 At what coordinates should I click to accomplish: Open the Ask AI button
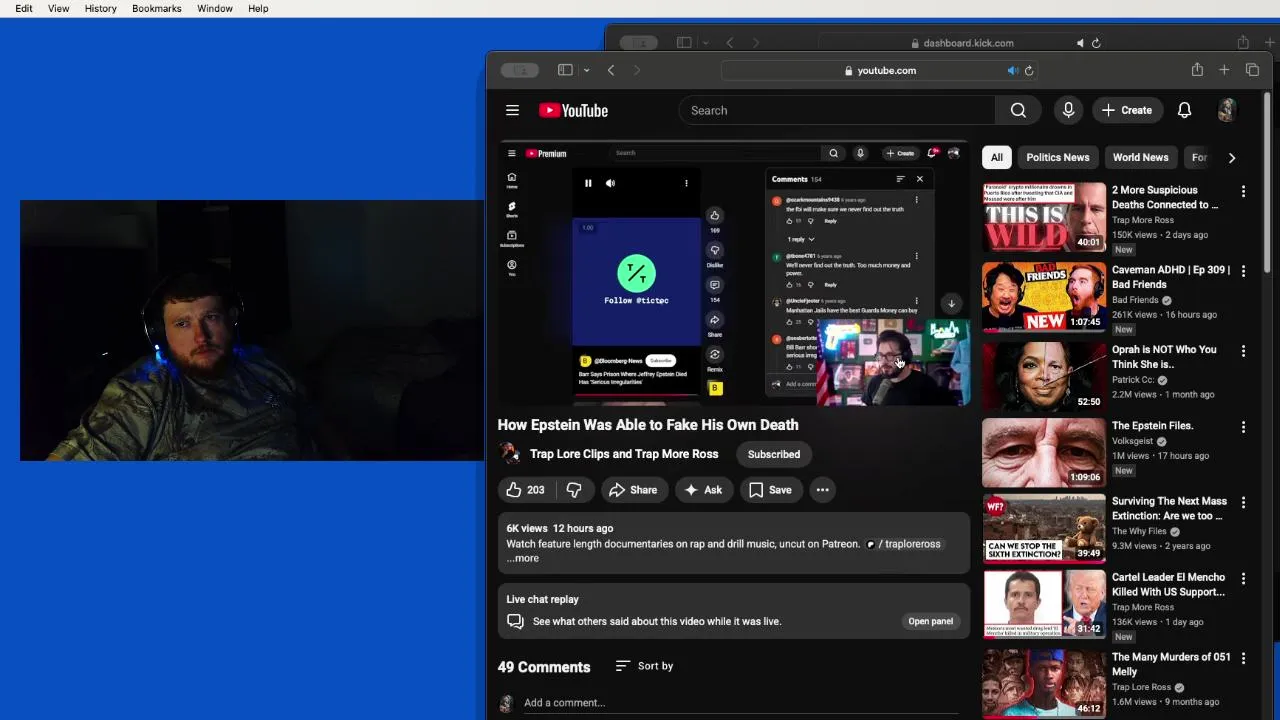703,490
